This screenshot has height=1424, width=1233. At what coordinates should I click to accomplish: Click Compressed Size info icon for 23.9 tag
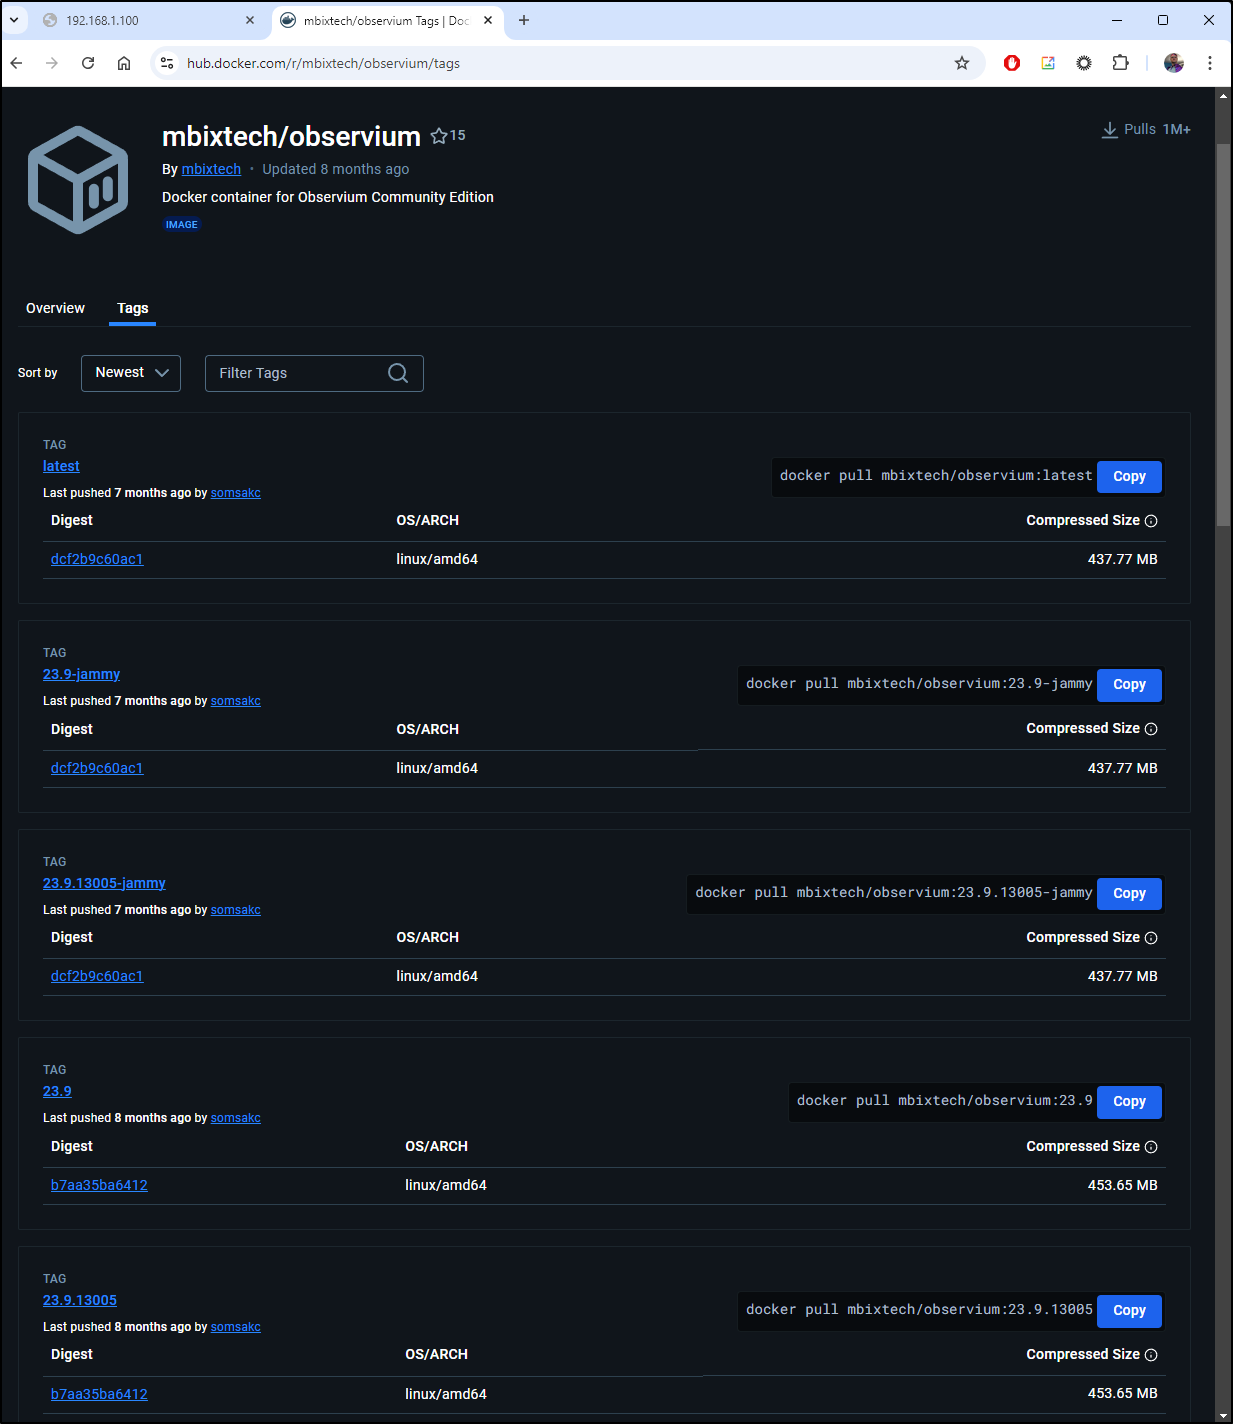[x=1151, y=1147]
